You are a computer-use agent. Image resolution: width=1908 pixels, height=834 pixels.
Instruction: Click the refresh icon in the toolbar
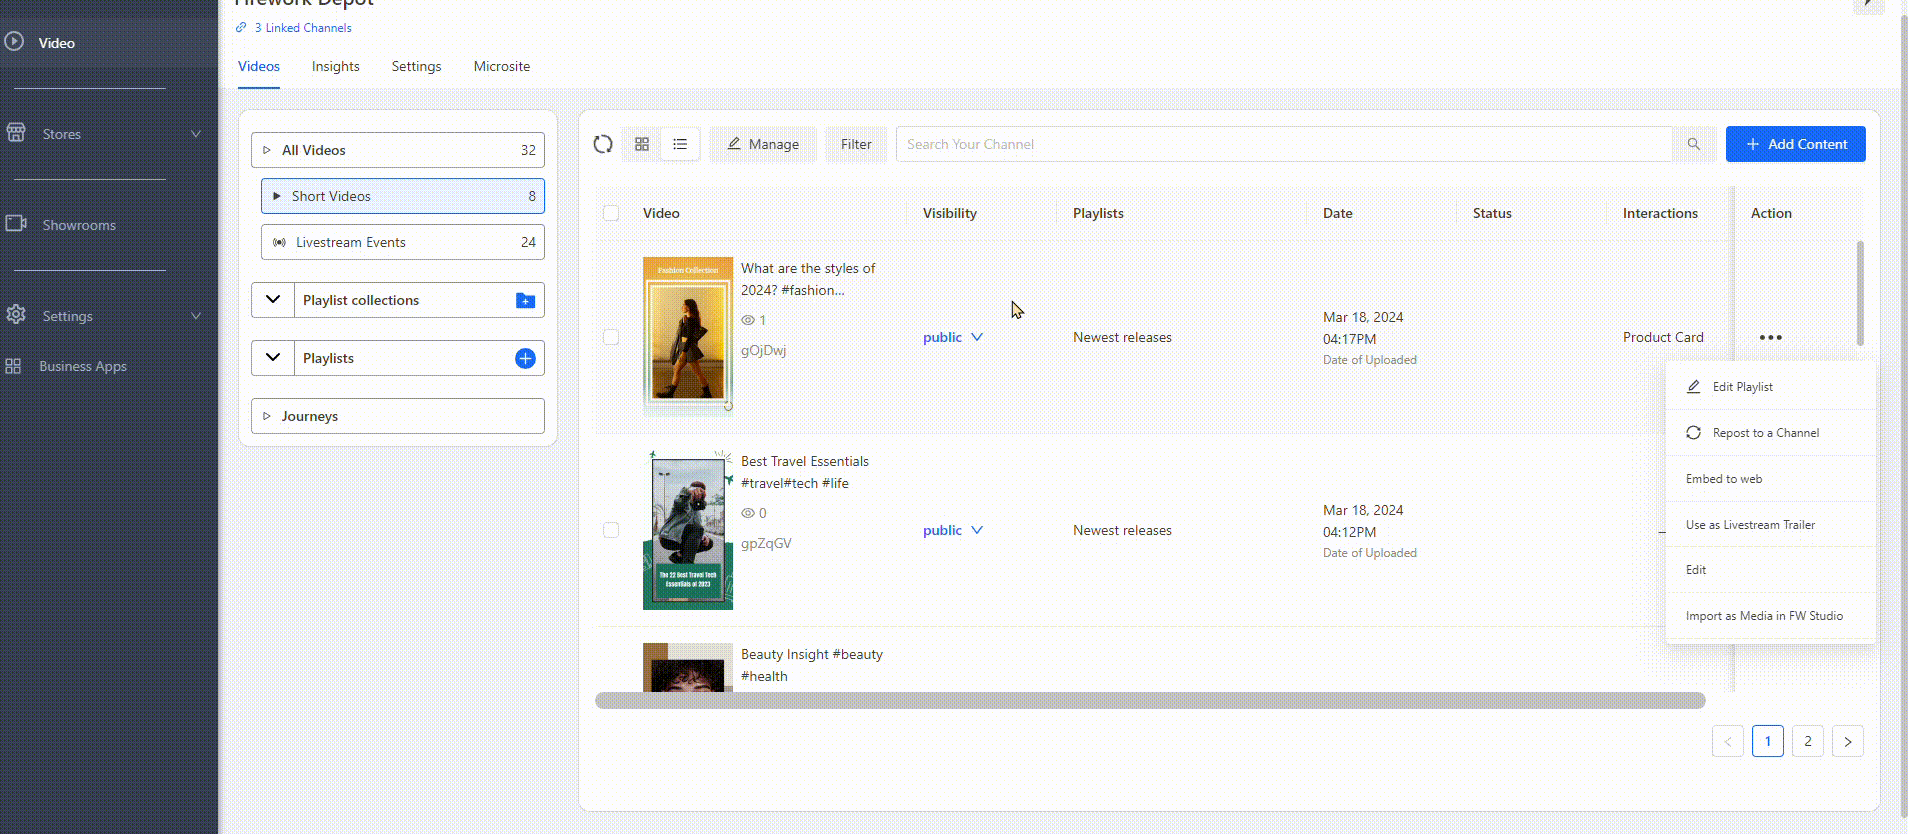[603, 144]
